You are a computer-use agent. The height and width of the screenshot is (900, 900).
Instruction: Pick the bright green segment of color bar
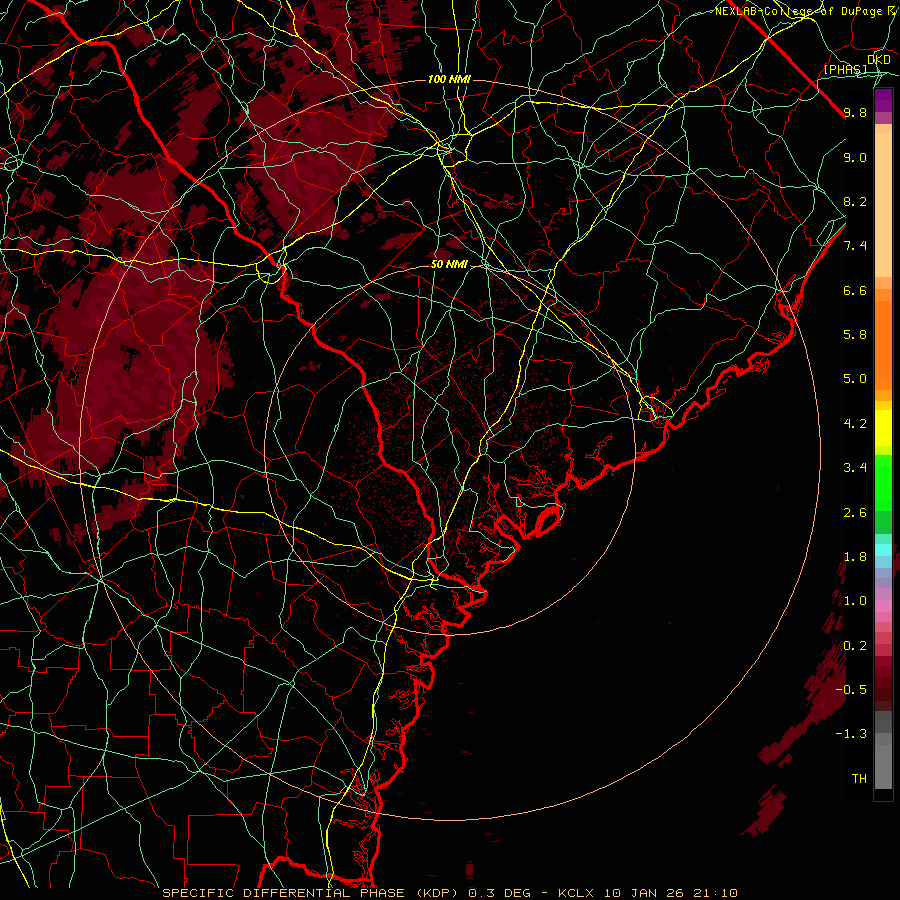[x=883, y=483]
